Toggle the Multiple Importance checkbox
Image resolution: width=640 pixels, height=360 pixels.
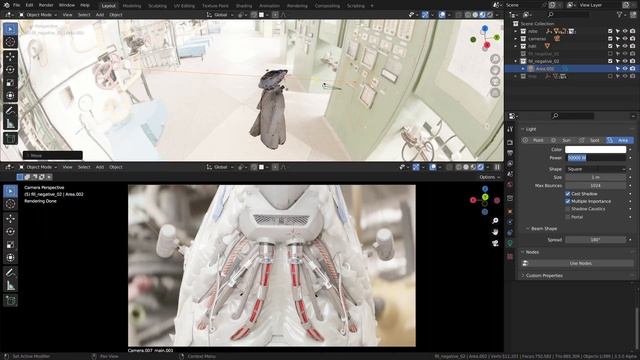click(x=568, y=201)
